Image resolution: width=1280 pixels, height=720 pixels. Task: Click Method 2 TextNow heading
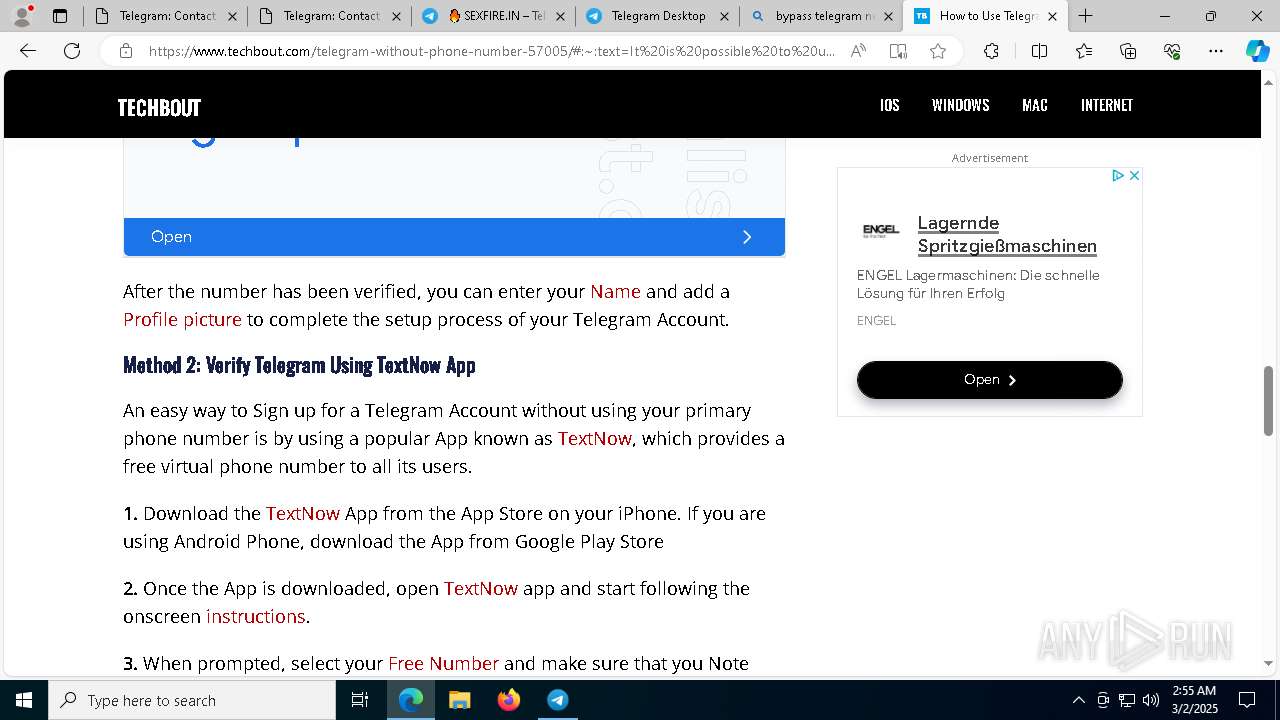[299, 365]
